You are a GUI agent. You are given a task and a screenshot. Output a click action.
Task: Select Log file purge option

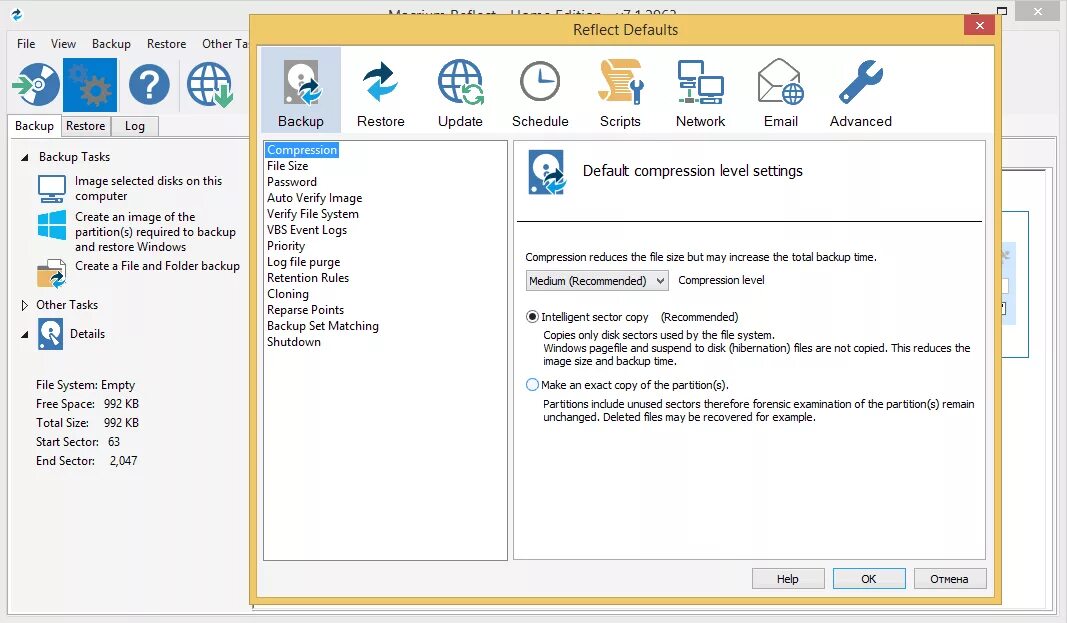pyautogui.click(x=303, y=262)
